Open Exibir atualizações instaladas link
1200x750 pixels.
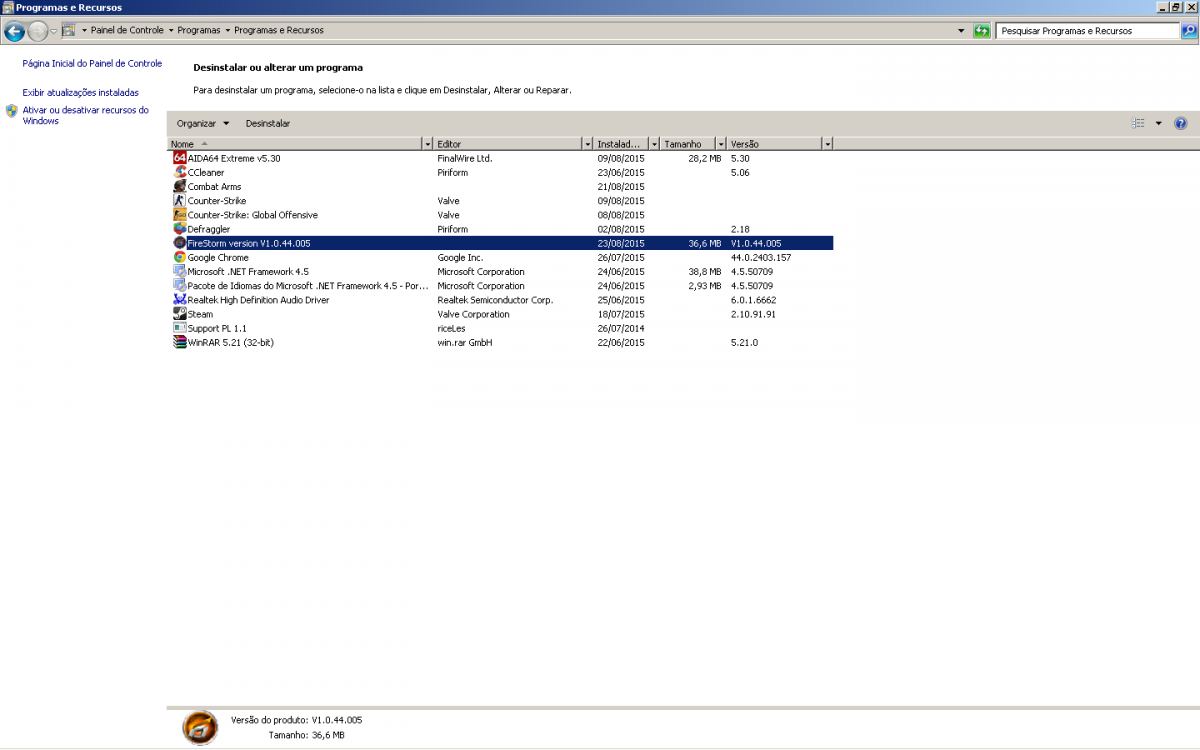[81, 92]
